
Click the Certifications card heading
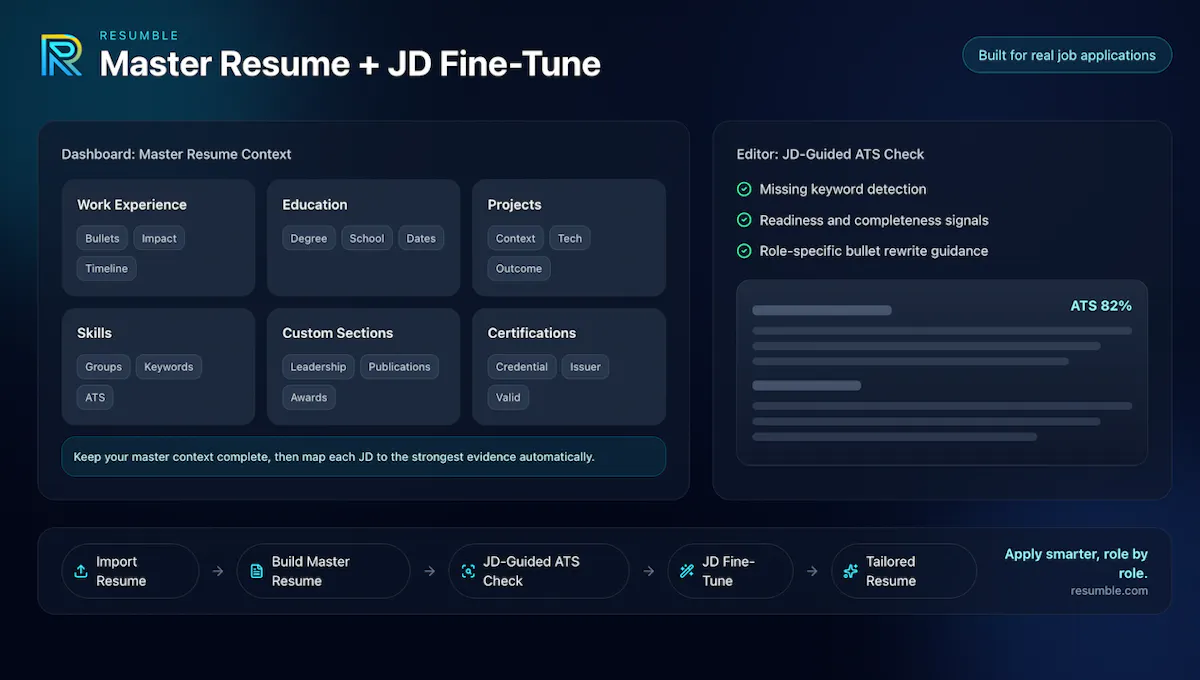(532, 333)
